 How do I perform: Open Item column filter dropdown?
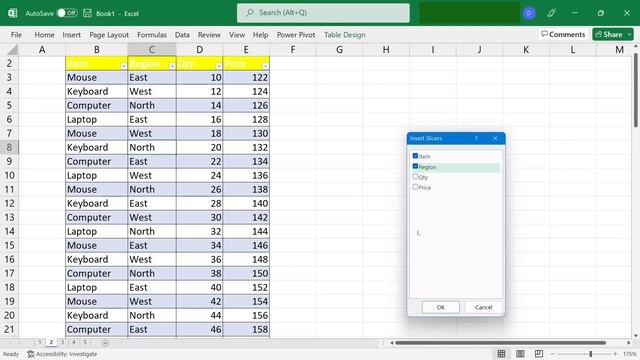[x=123, y=66]
